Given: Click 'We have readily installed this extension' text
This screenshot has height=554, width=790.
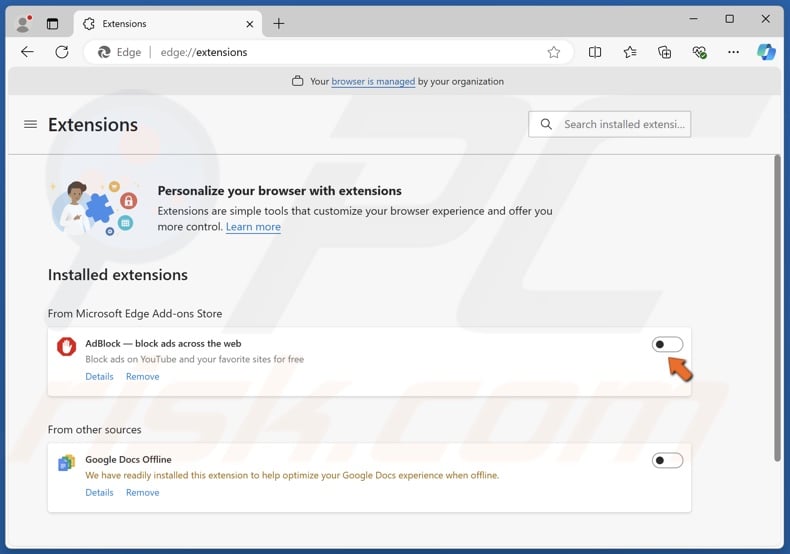Looking at the screenshot, I should 292,475.
